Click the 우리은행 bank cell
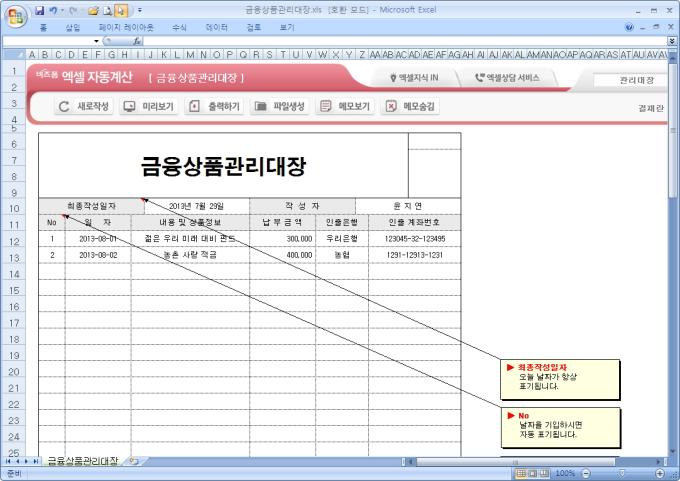The image size is (680, 481). coord(342,239)
